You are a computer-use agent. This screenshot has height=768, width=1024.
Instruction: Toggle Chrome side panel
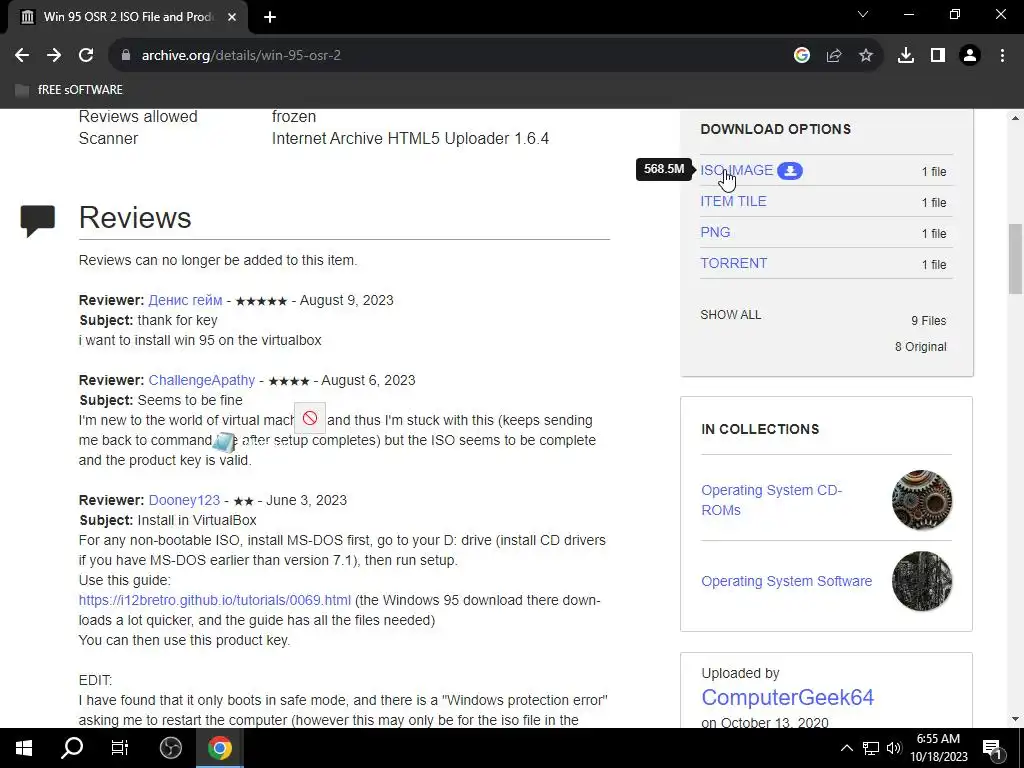[938, 56]
